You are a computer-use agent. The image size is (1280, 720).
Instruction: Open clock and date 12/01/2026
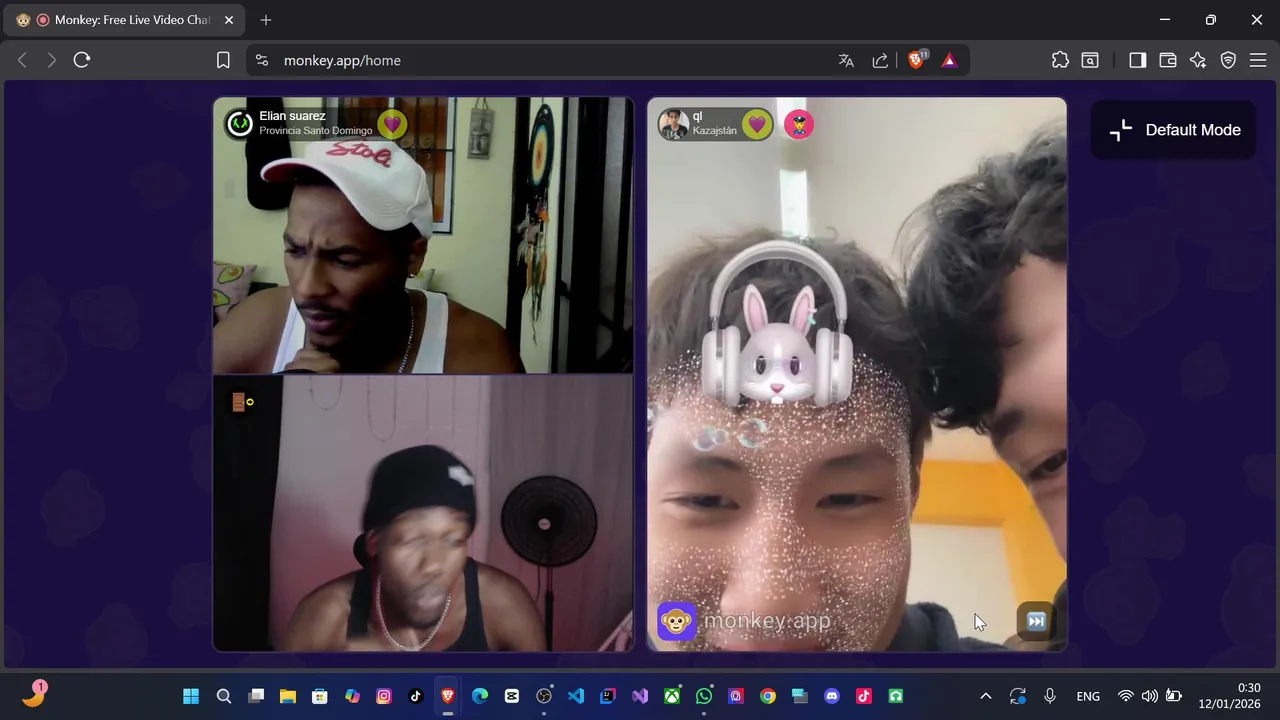tap(1230, 696)
